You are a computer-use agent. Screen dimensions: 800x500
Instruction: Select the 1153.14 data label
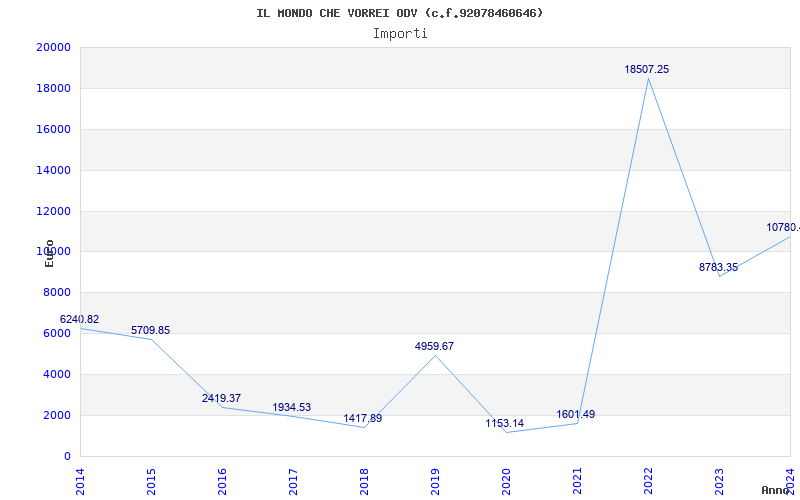tap(505, 423)
